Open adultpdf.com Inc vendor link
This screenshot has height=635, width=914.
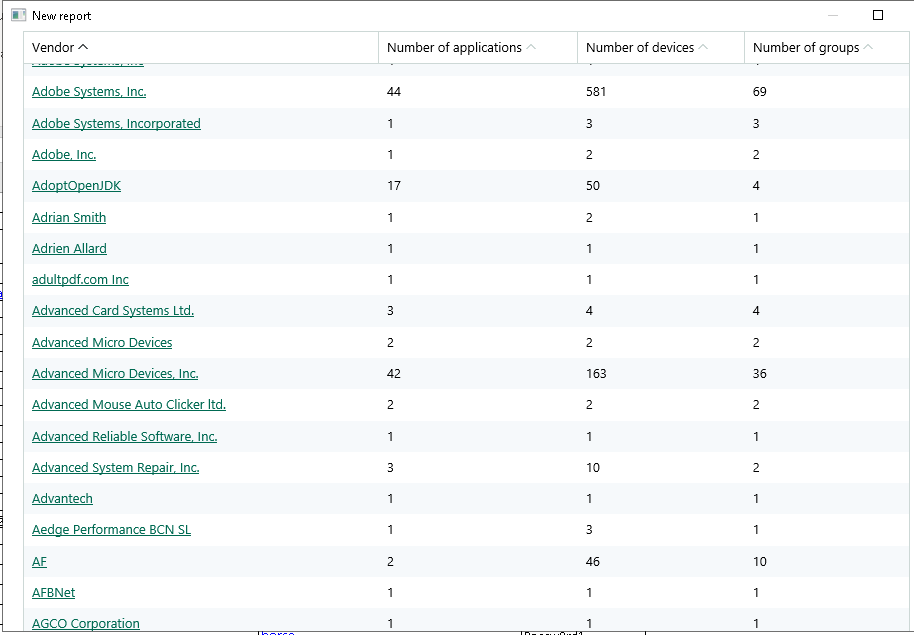(80, 279)
